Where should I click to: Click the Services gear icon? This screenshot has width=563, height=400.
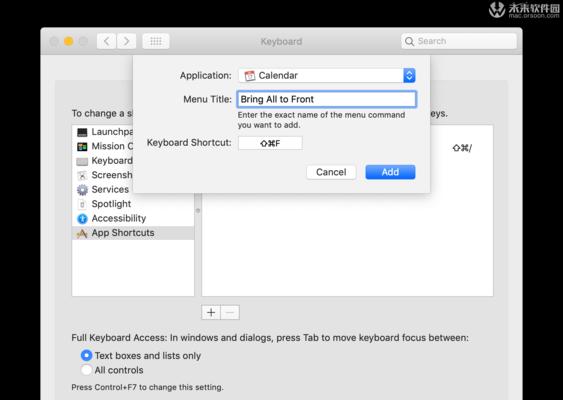(x=82, y=190)
